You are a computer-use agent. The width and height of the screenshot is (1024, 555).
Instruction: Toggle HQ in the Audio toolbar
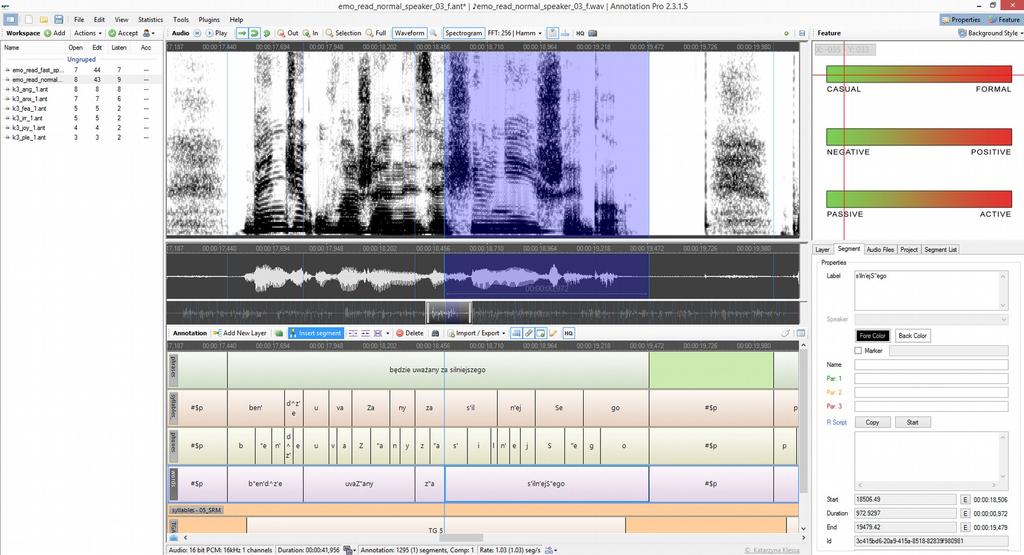coord(580,33)
